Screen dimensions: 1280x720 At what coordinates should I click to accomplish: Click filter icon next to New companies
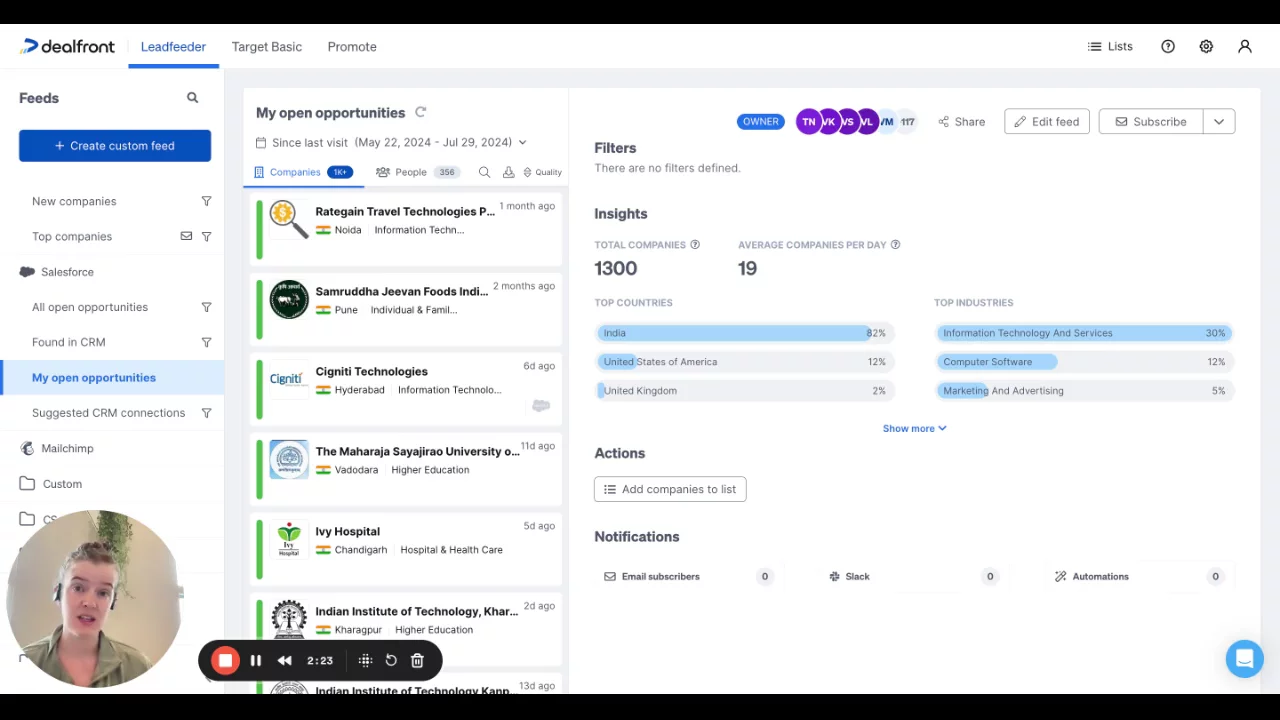(x=206, y=202)
